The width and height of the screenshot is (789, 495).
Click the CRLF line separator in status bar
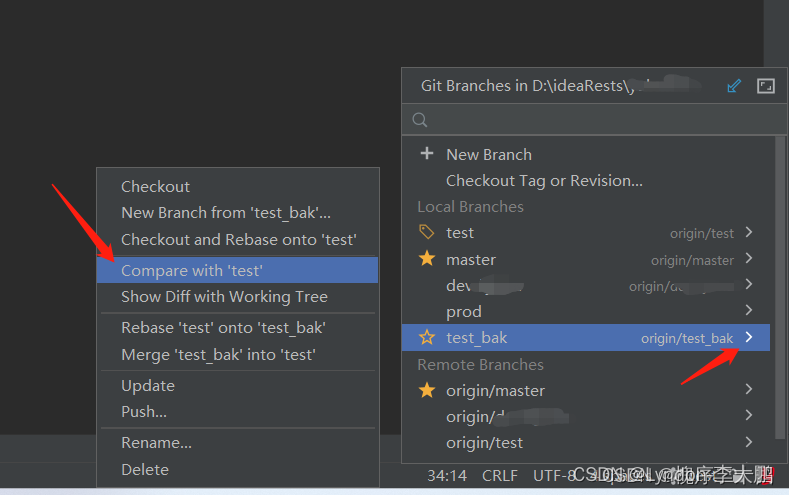coord(500,475)
